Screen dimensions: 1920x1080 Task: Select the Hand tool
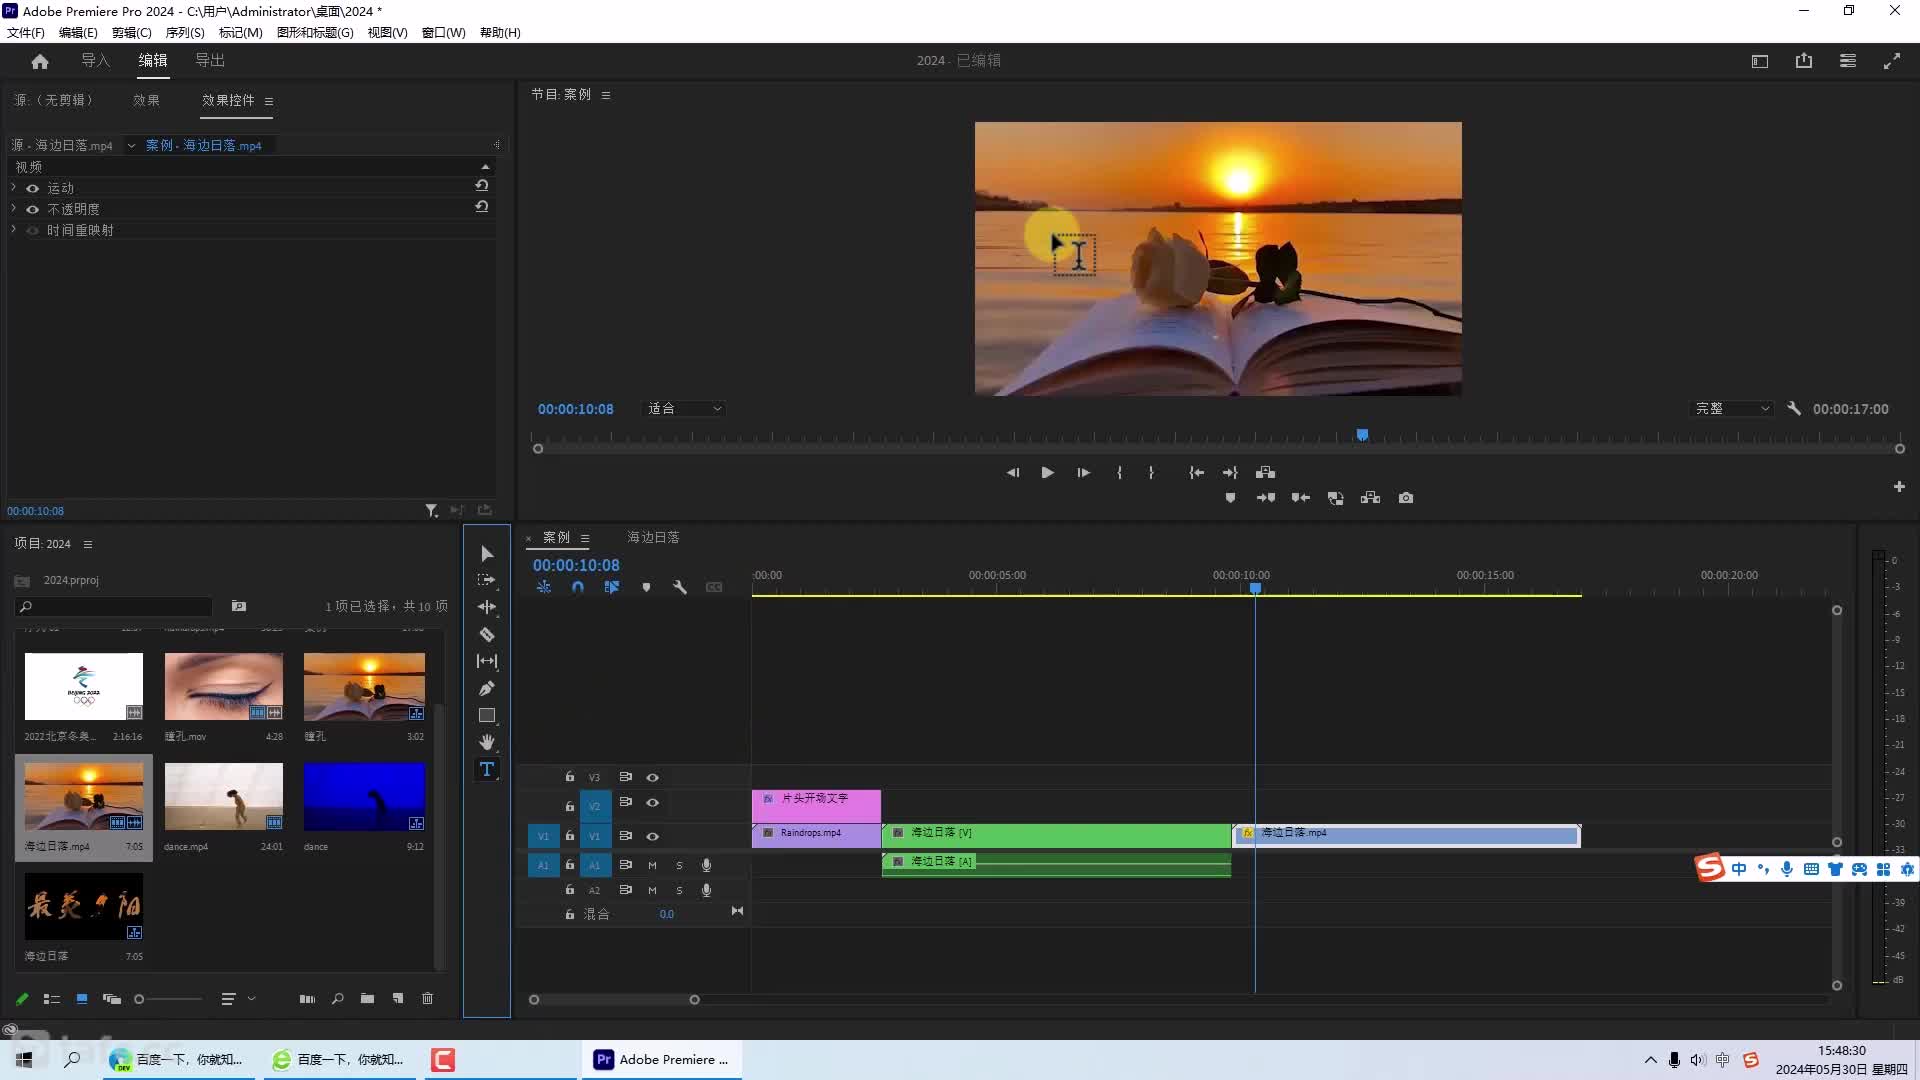pyautogui.click(x=487, y=742)
